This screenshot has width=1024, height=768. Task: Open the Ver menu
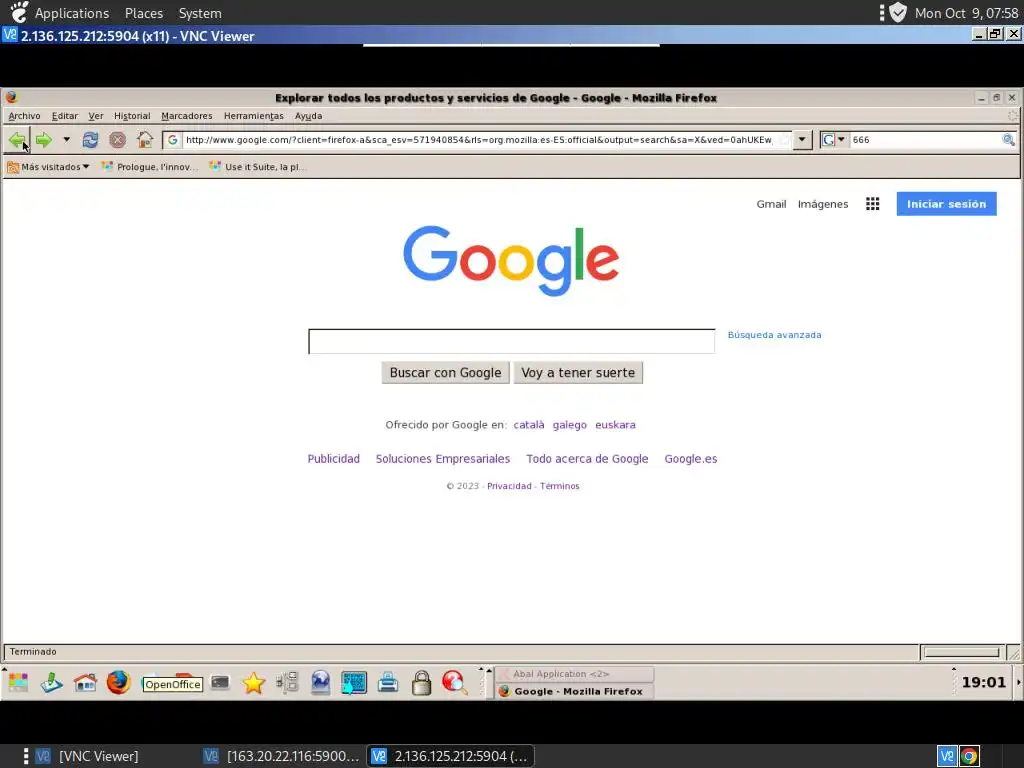coord(96,116)
